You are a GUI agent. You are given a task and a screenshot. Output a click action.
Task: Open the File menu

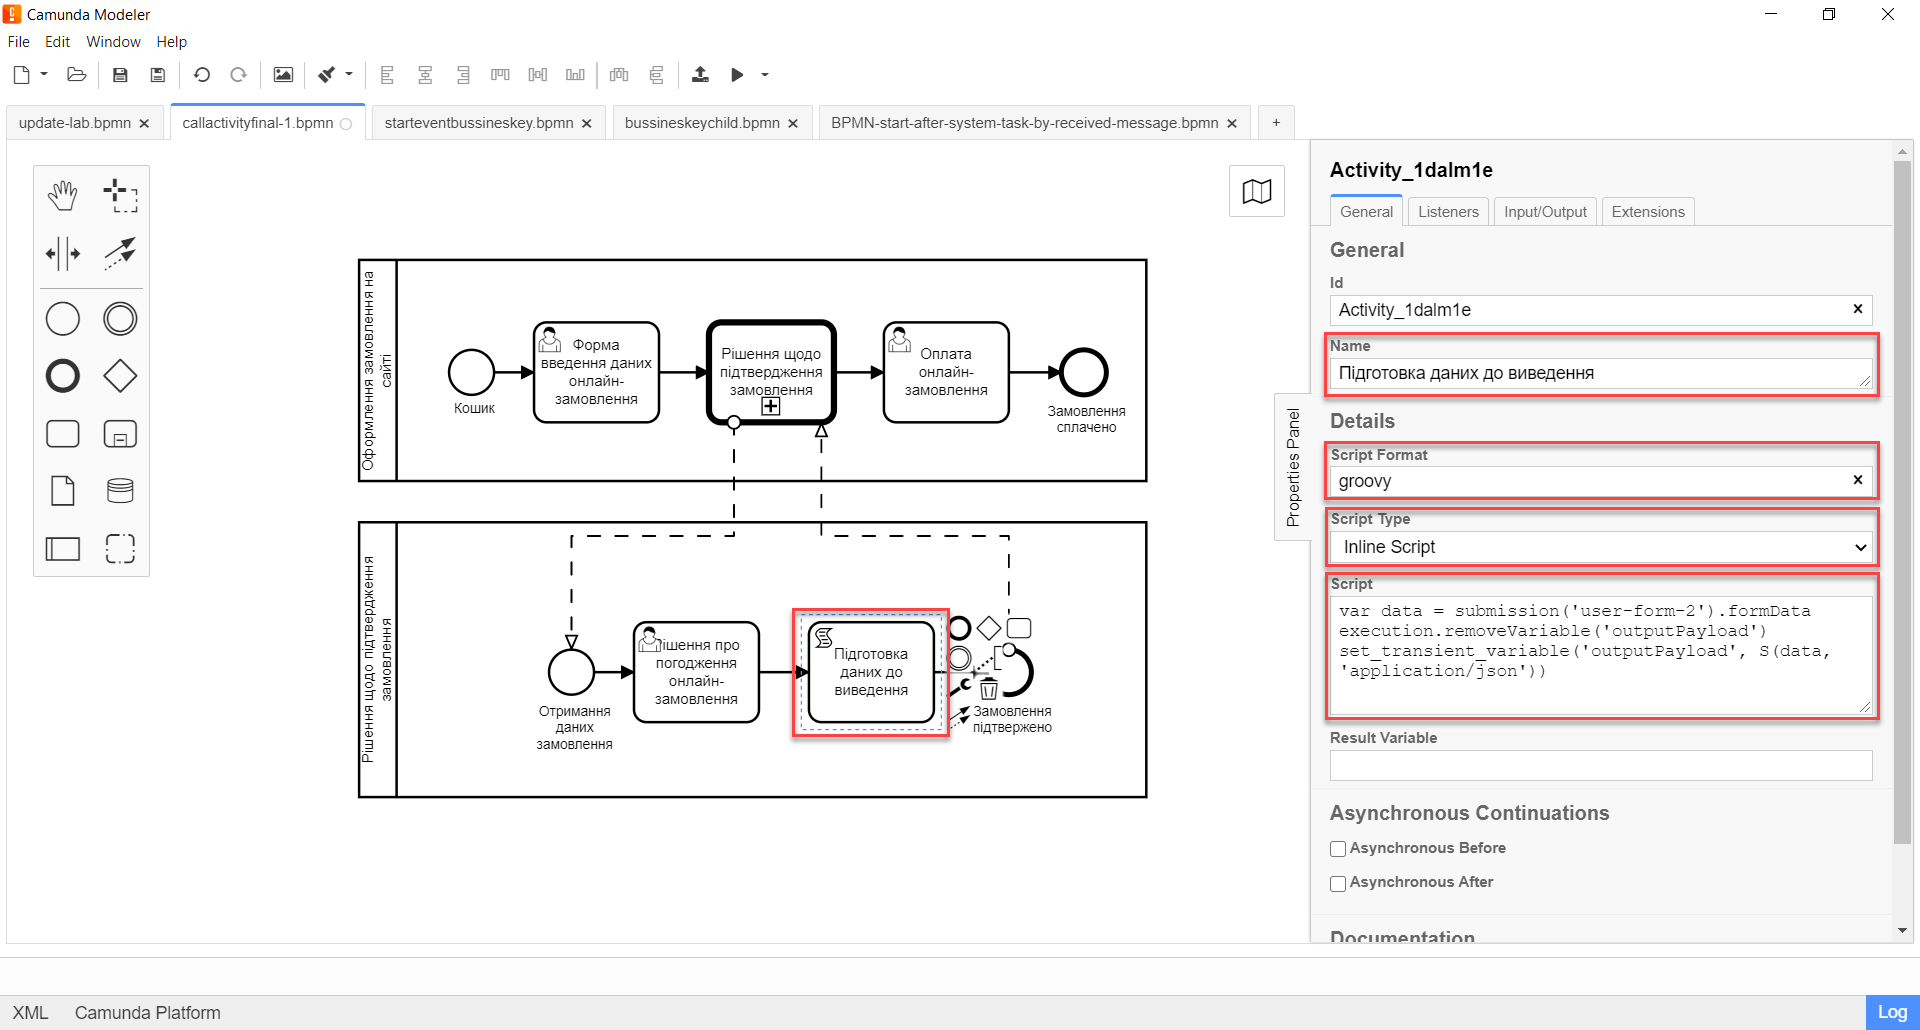19,42
